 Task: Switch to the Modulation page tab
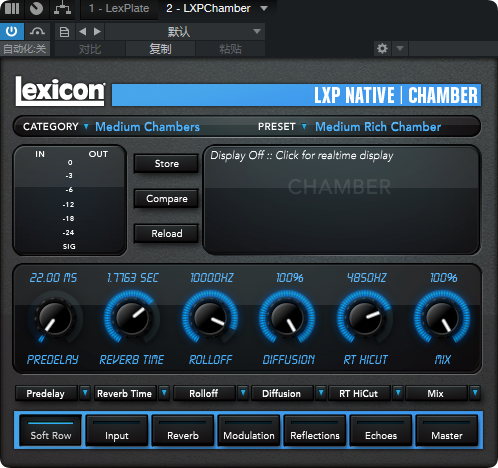tap(249, 430)
